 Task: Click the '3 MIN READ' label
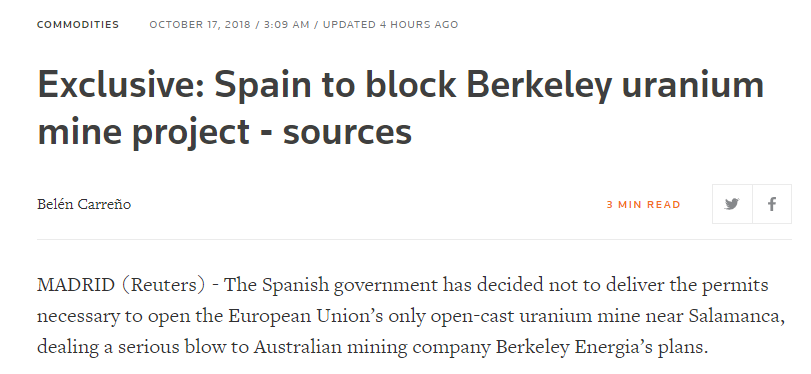pyautogui.click(x=643, y=205)
